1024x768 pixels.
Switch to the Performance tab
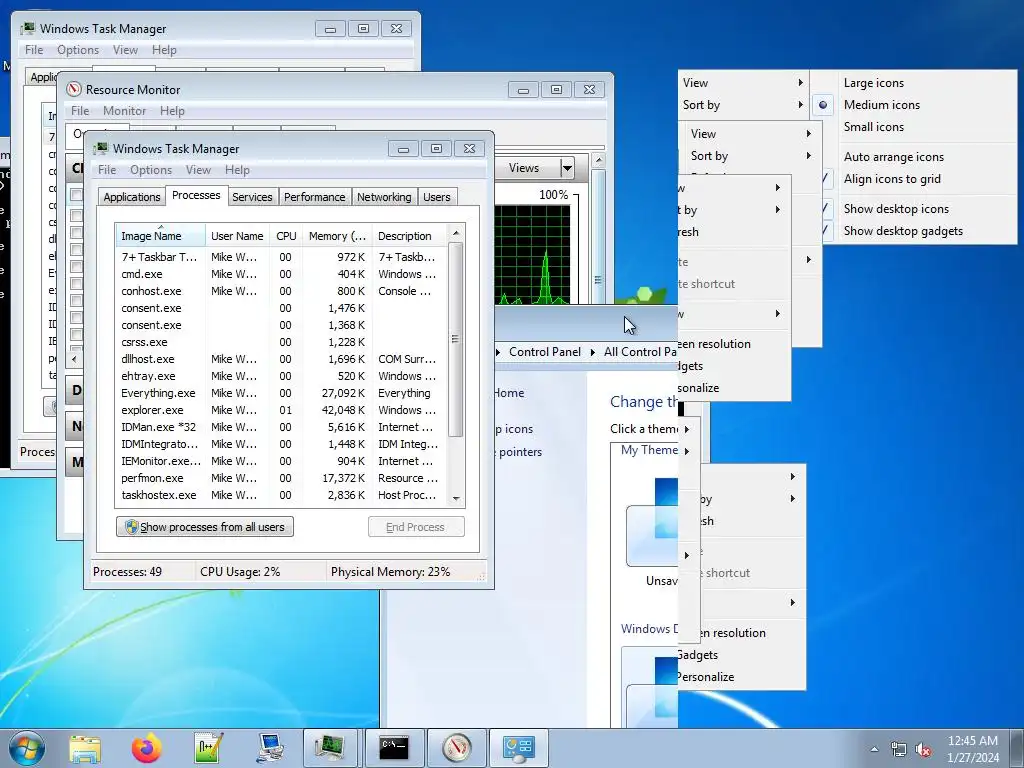click(x=314, y=197)
